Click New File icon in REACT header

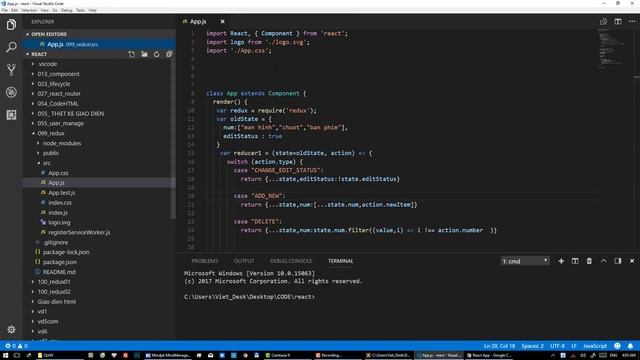tap(131, 54)
